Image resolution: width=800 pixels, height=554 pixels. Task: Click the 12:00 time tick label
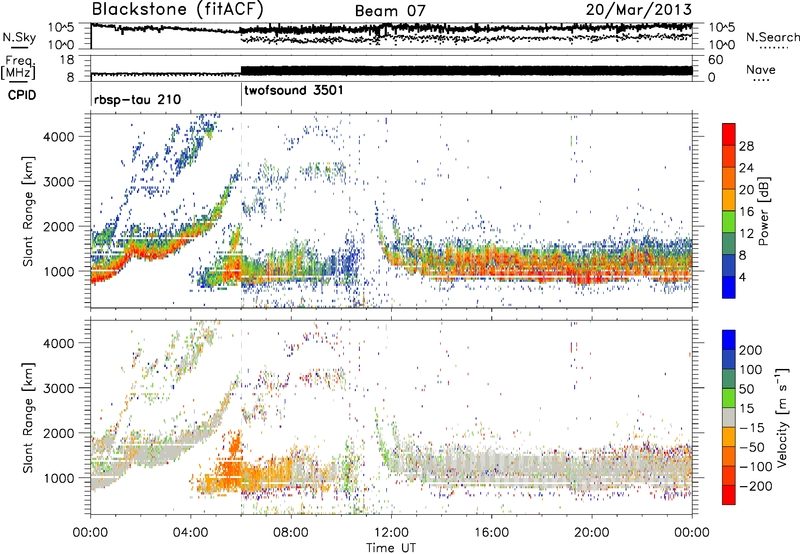tap(391, 533)
